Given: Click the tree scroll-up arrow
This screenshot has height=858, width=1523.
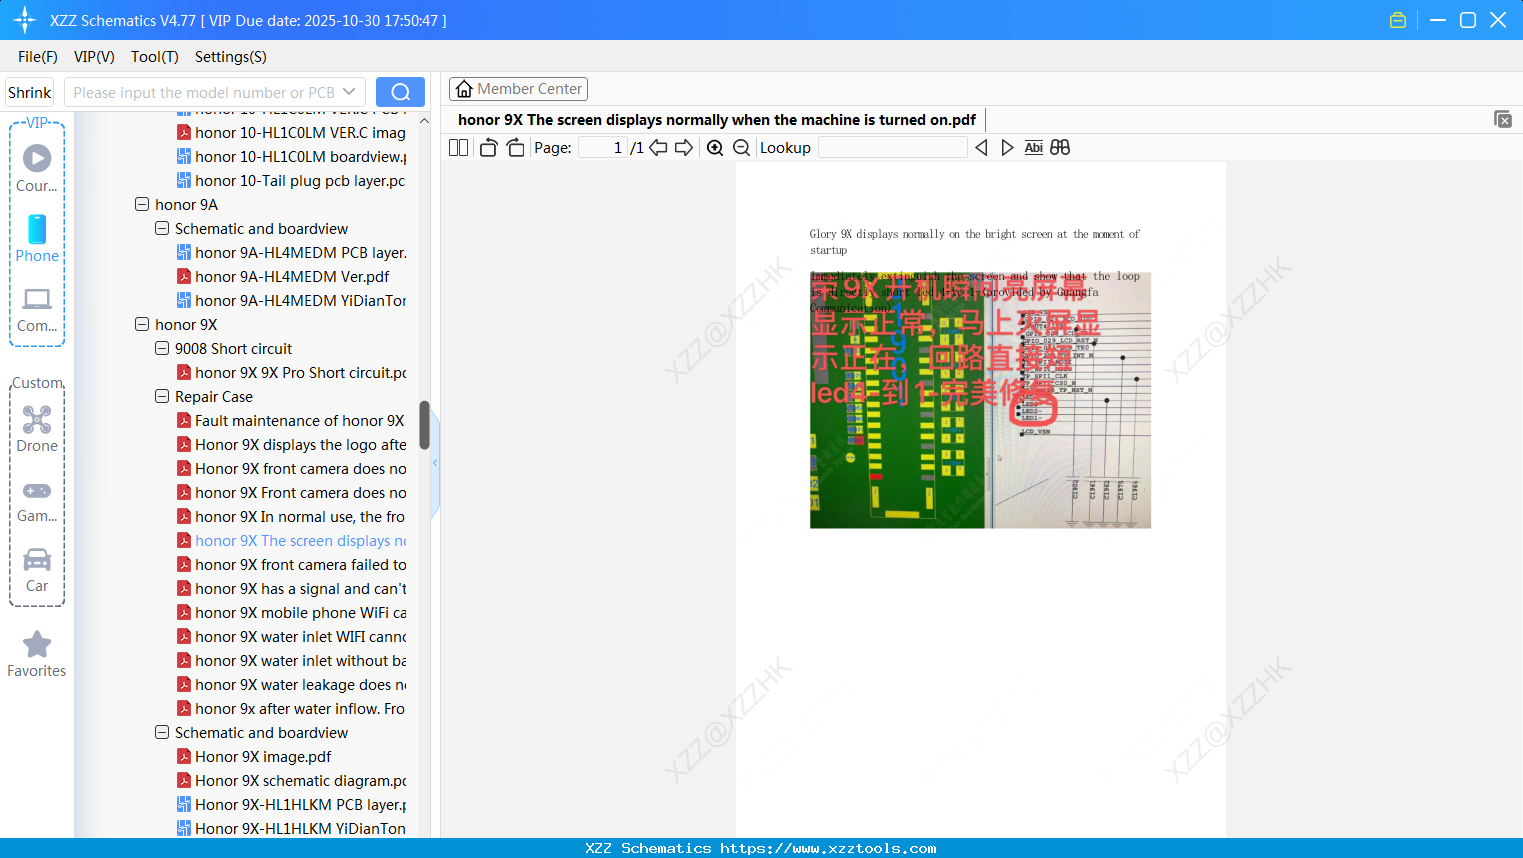Looking at the screenshot, I should coord(424,121).
